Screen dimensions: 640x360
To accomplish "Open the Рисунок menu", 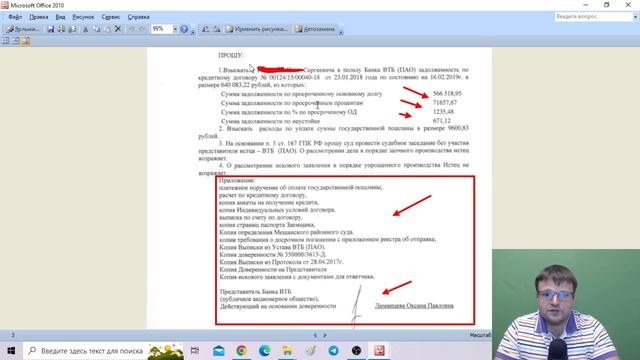I will pos(83,17).
